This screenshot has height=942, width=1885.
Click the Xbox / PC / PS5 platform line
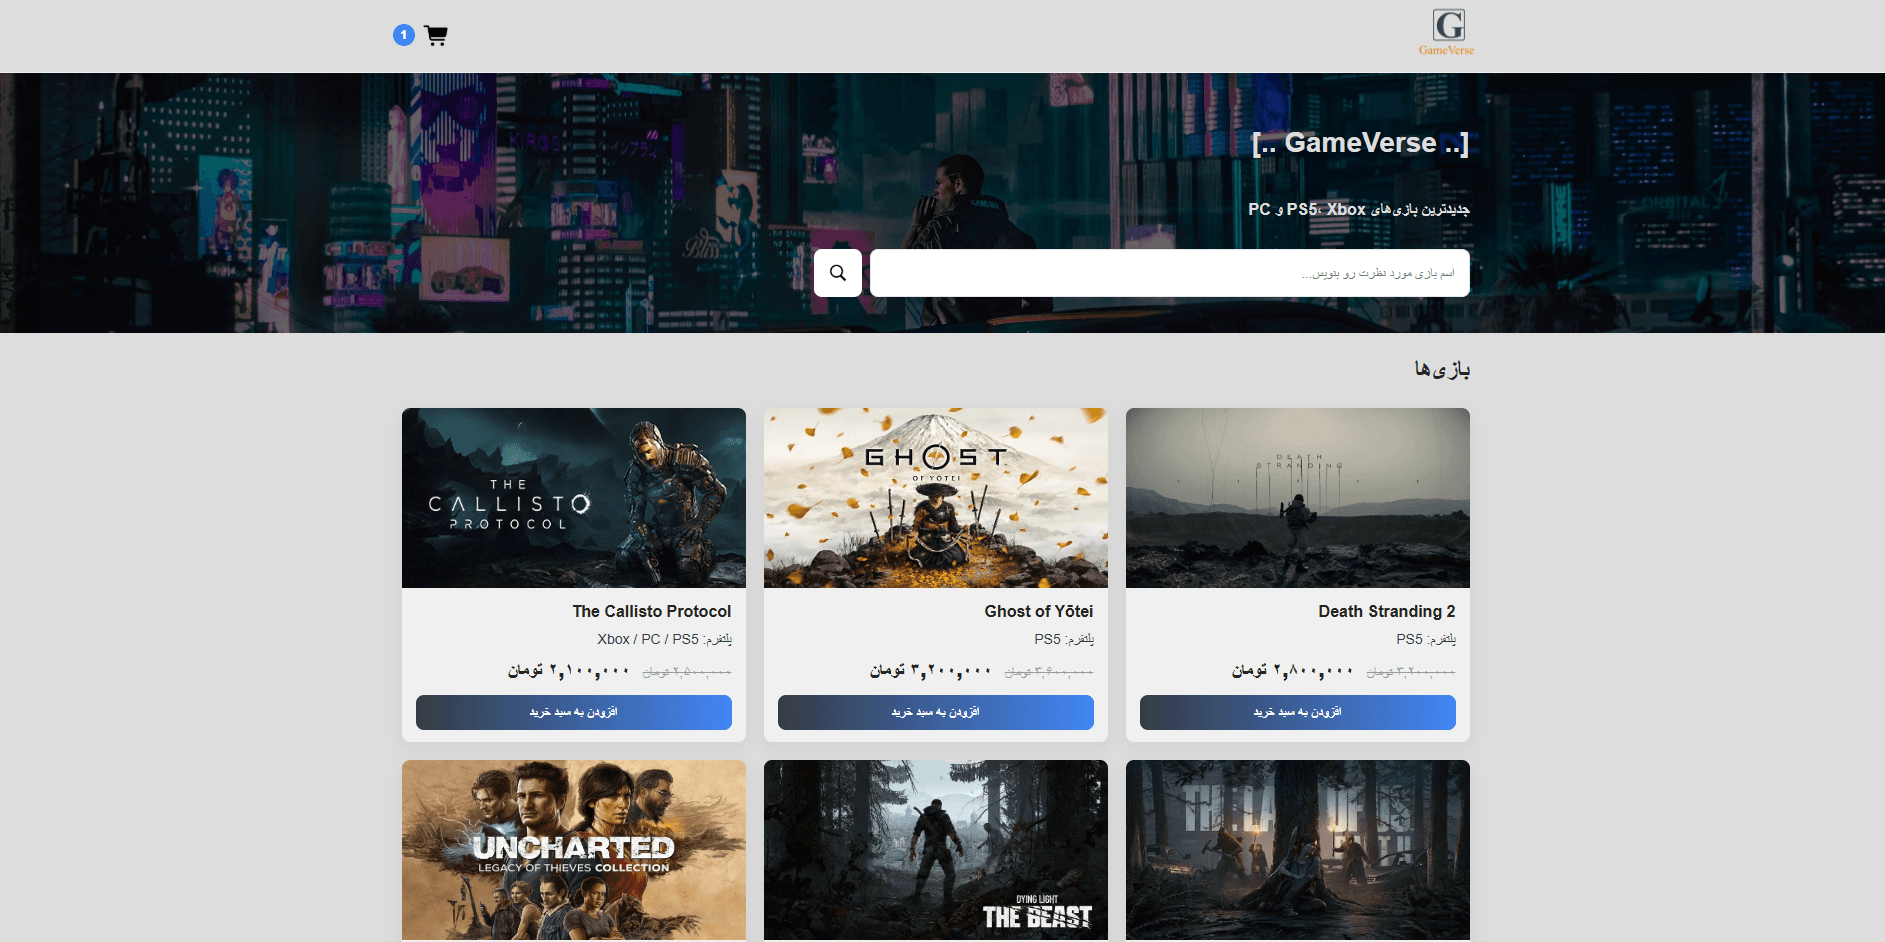click(665, 639)
